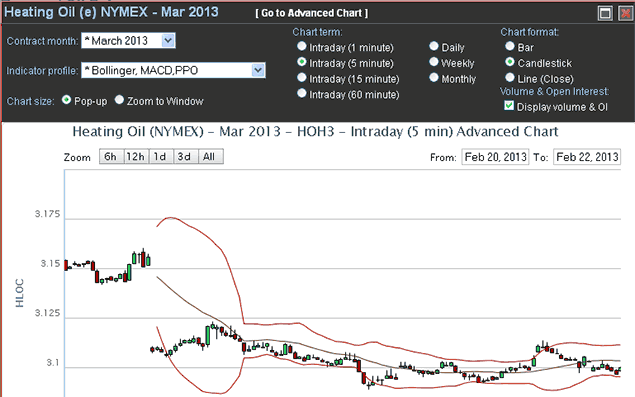The height and width of the screenshot is (397, 635).
Task: Go to Advanced Chart link
Action: click(311, 13)
